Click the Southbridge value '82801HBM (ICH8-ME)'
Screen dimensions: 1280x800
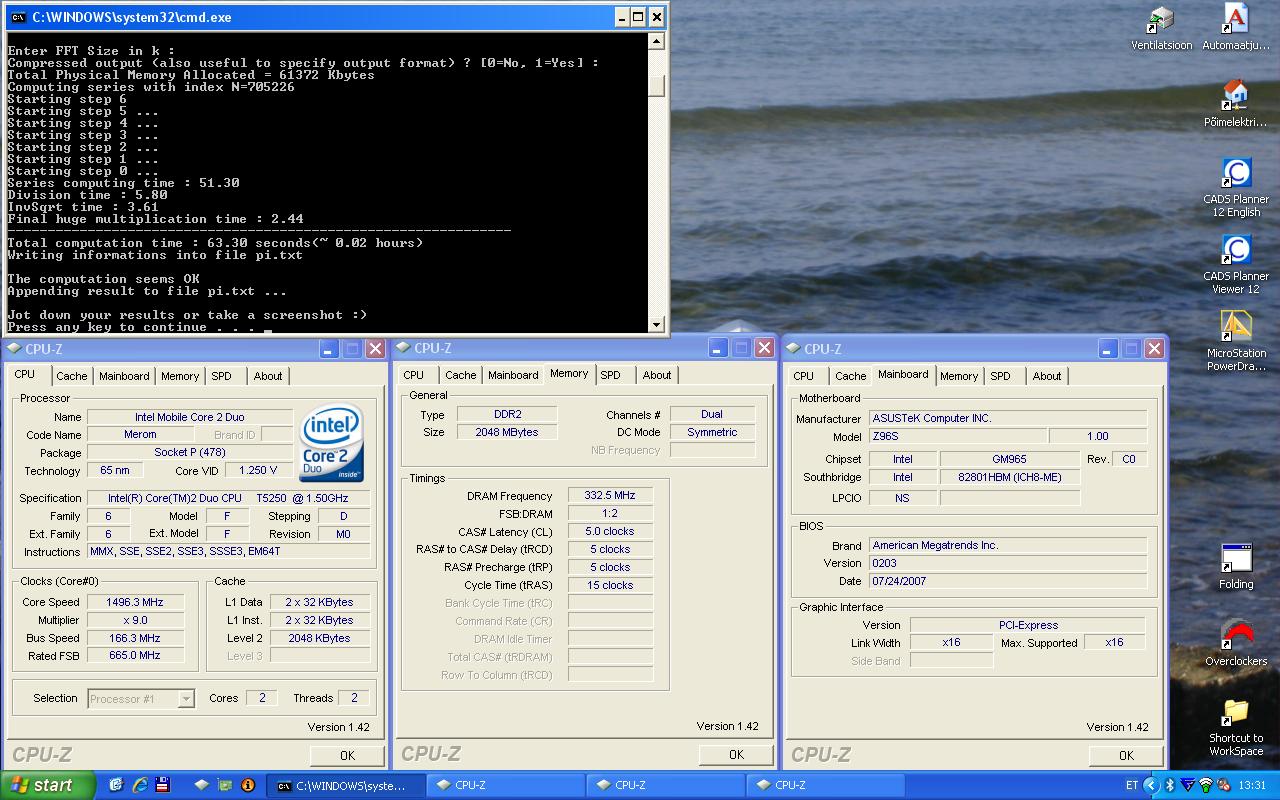click(x=1009, y=477)
